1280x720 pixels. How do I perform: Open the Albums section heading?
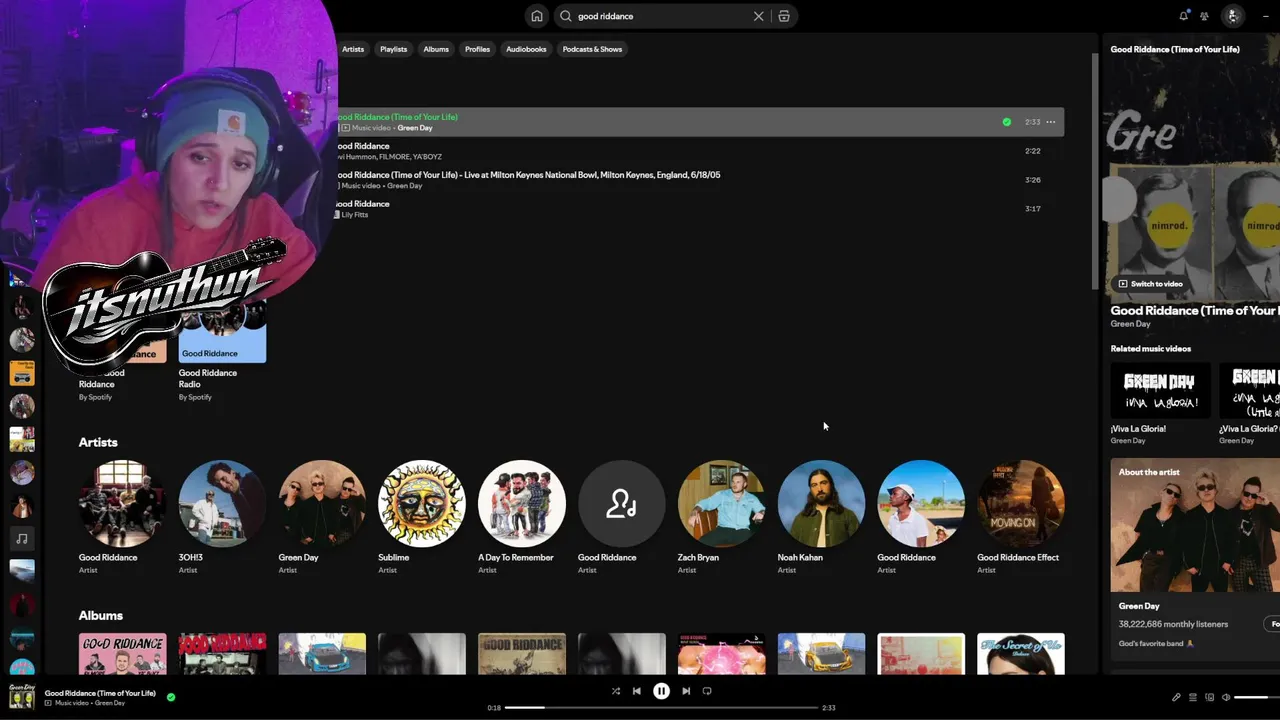[x=101, y=615]
